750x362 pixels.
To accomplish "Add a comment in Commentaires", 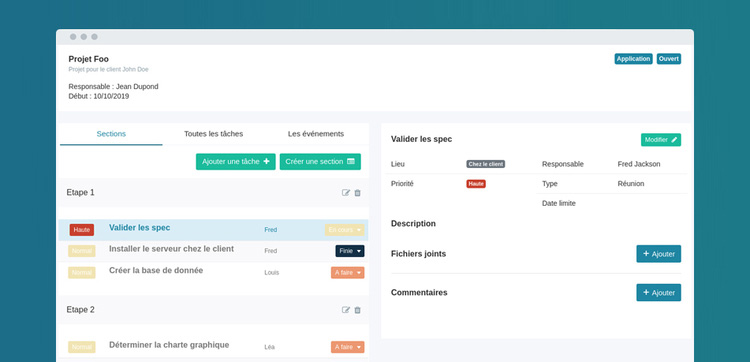I will tap(658, 293).
